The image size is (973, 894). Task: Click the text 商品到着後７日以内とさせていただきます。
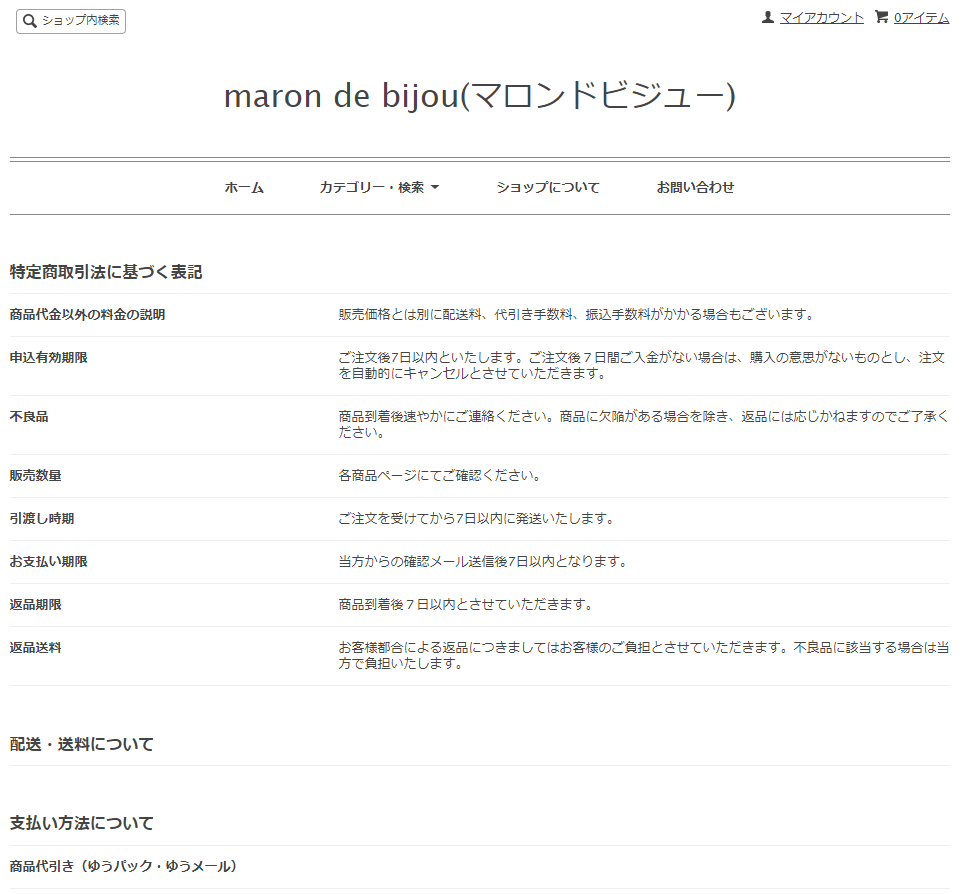point(467,604)
